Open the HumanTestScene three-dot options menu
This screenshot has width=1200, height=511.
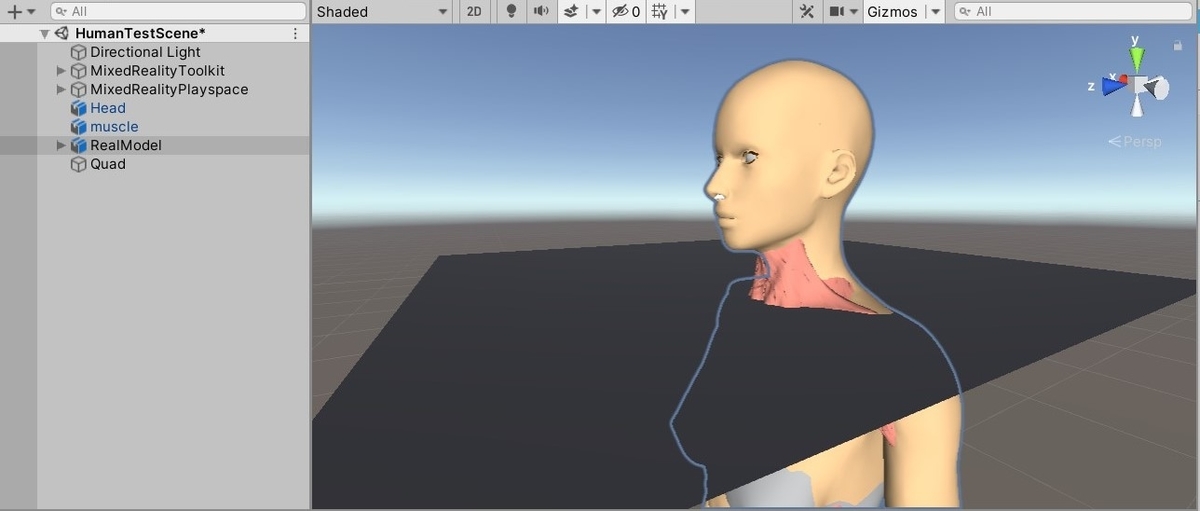[x=295, y=33]
